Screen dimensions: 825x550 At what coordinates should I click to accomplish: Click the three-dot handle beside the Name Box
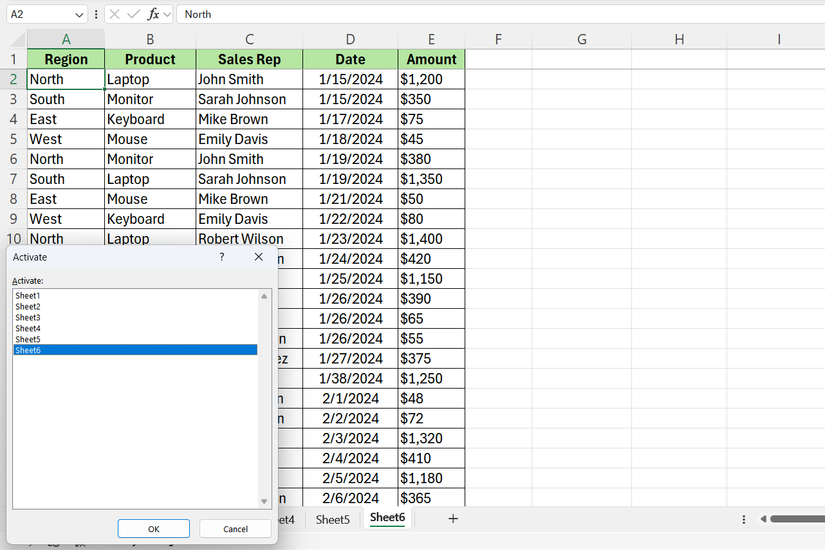pyautogui.click(x=96, y=14)
